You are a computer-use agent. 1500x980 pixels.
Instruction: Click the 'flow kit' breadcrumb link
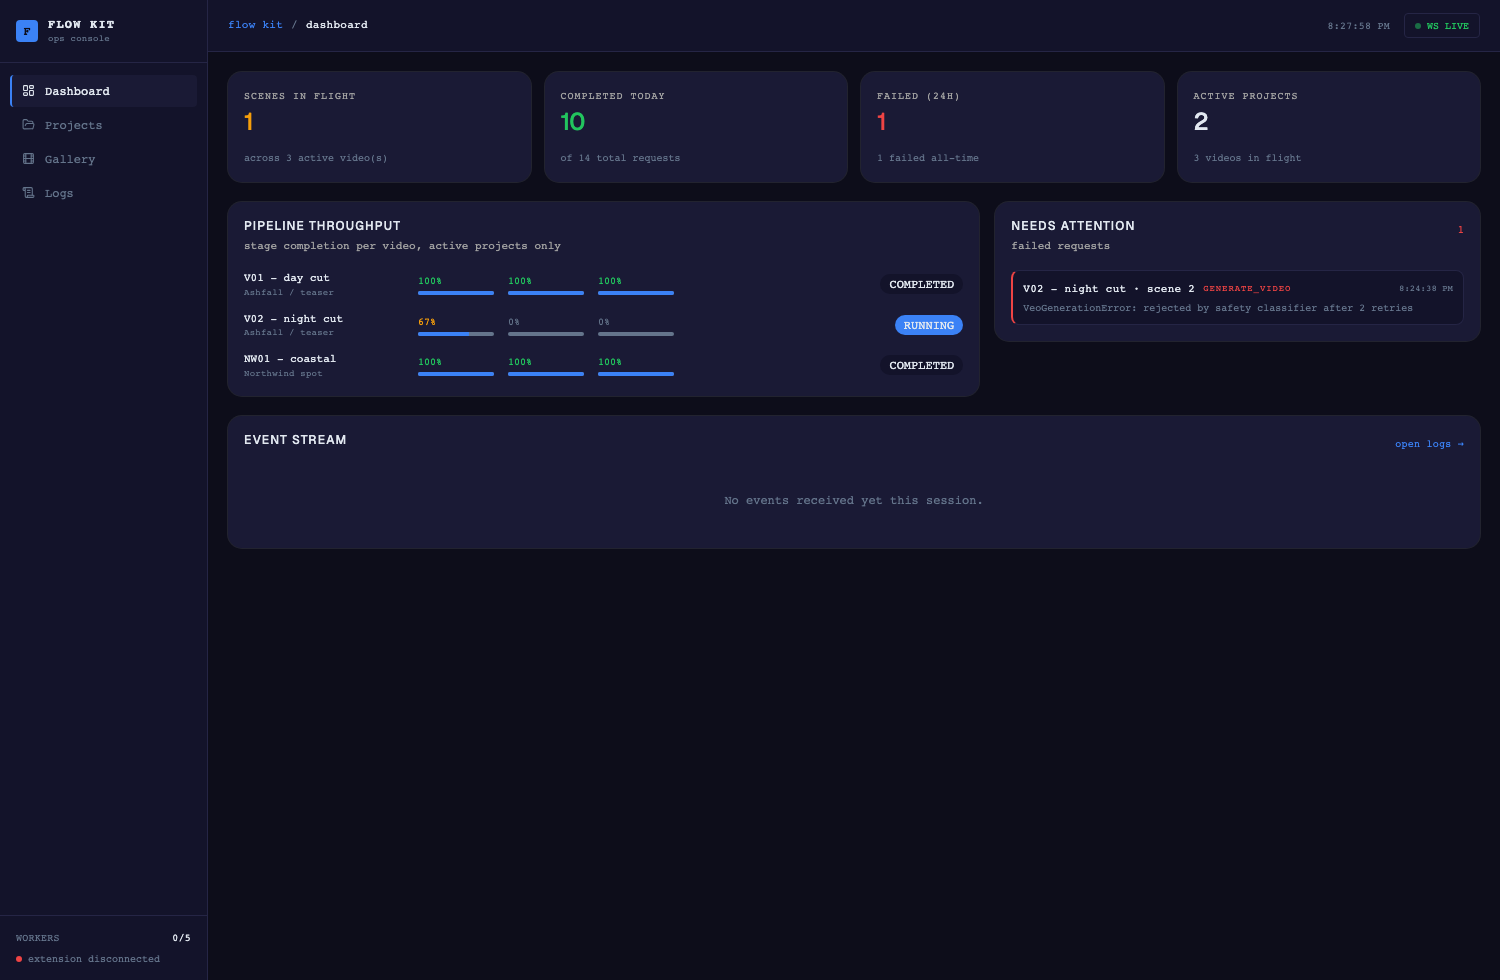(255, 25)
